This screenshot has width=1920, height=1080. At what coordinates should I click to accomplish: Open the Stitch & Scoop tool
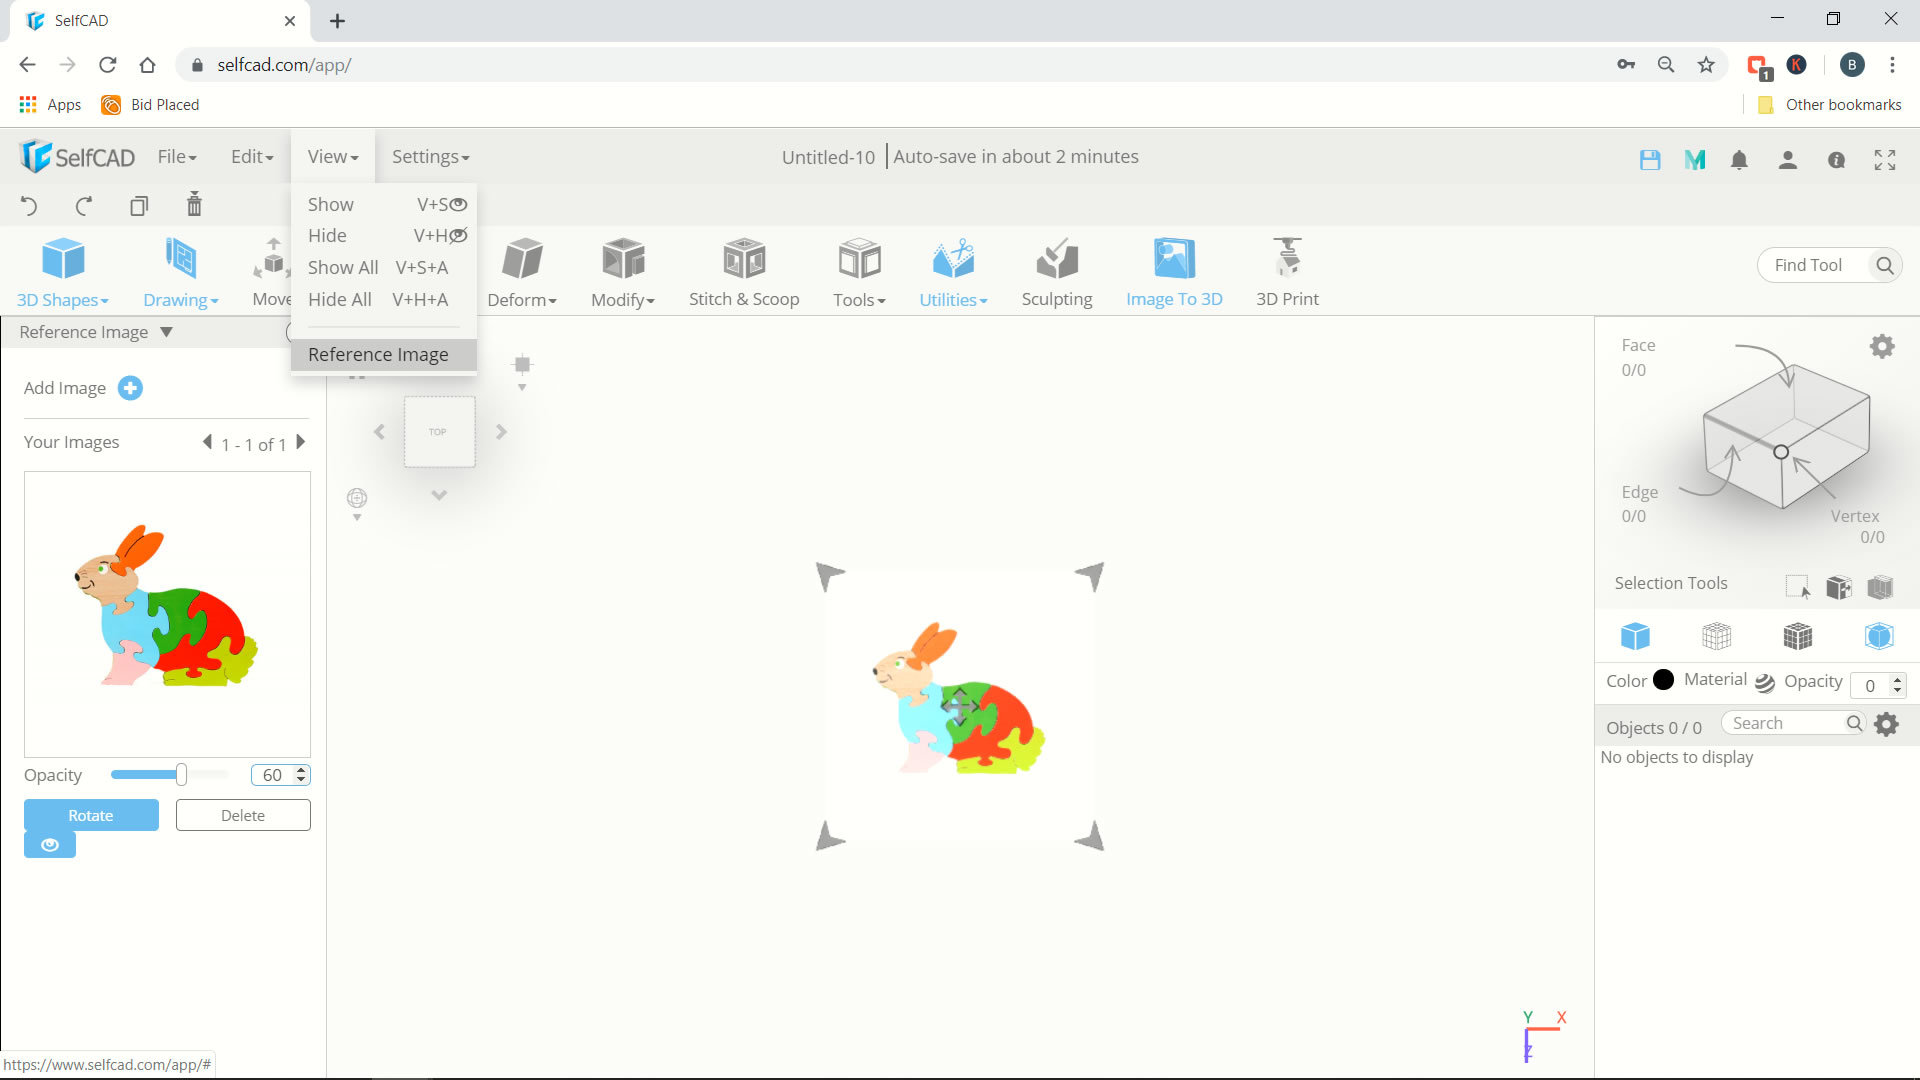(744, 272)
